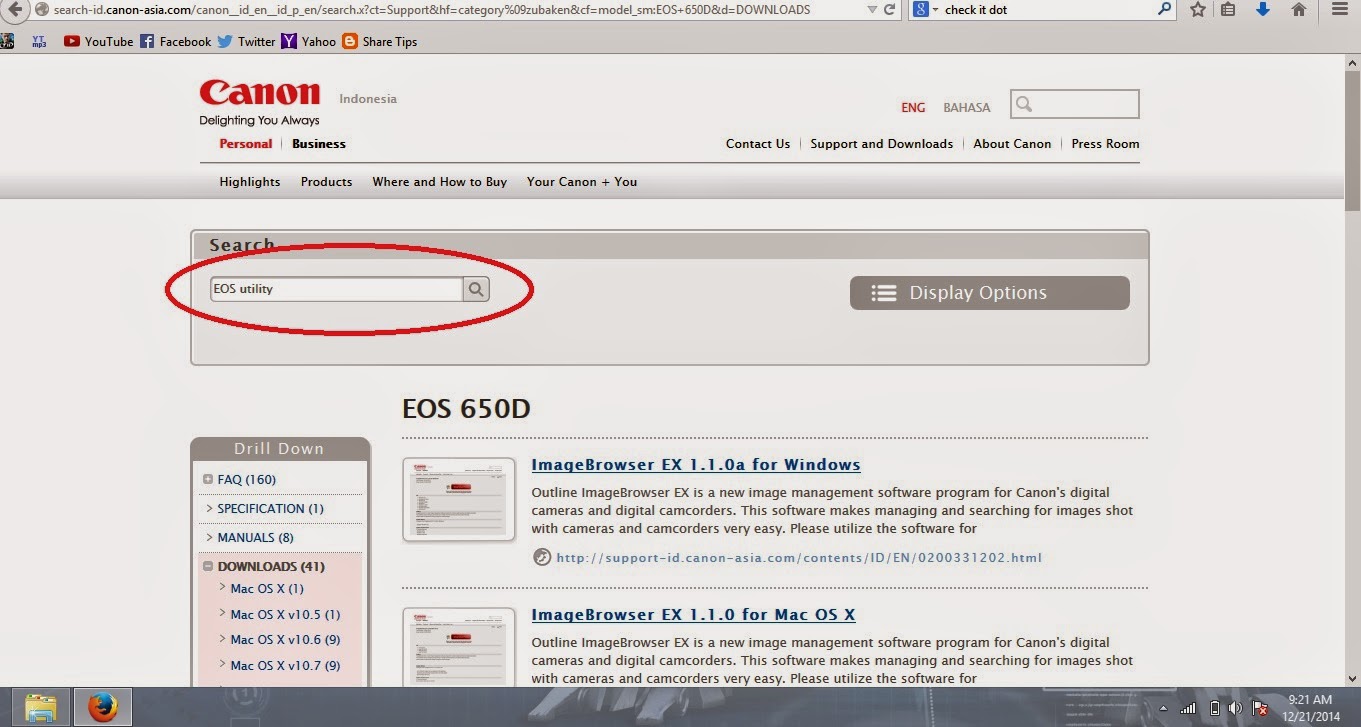Click the vertical page scrollbar
This screenshot has width=1361, height=727.
coord(1352,140)
